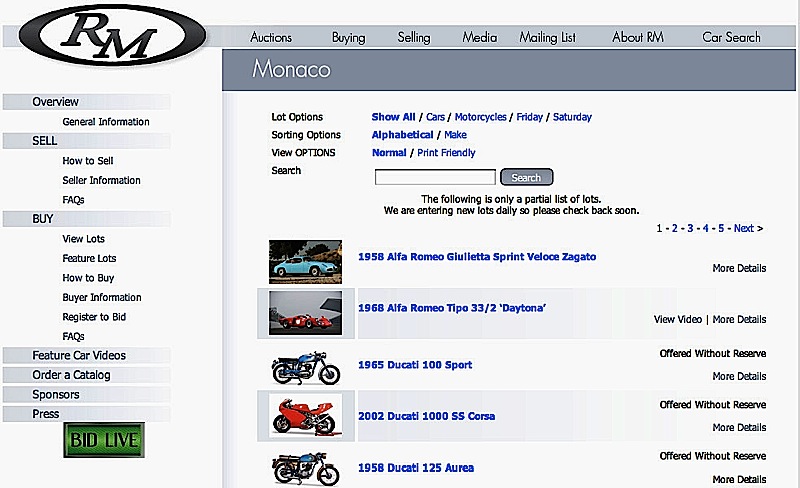Open the blue Alfa Romeo Giulietta thumbnail

pos(305,262)
